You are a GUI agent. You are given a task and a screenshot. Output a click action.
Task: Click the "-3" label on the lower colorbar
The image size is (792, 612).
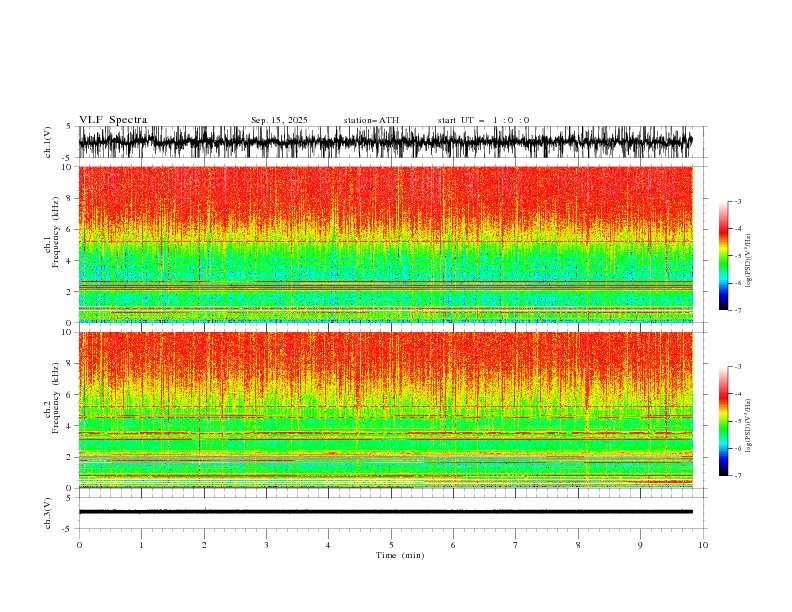[x=738, y=367]
